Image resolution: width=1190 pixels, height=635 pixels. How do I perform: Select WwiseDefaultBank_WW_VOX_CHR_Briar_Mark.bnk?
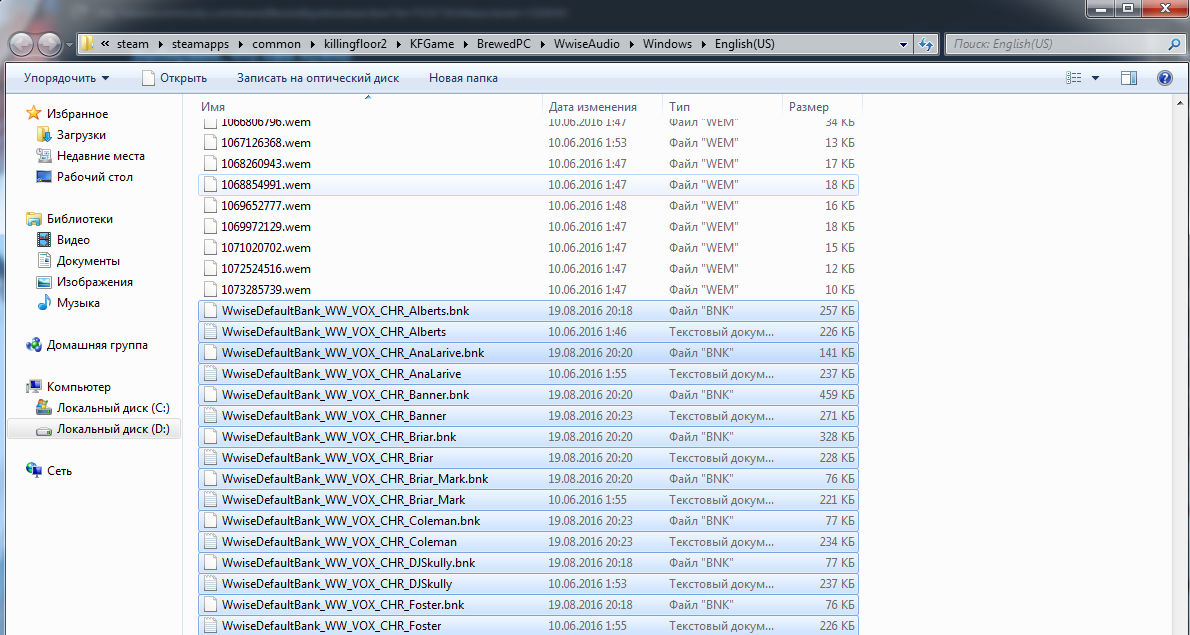point(528,479)
